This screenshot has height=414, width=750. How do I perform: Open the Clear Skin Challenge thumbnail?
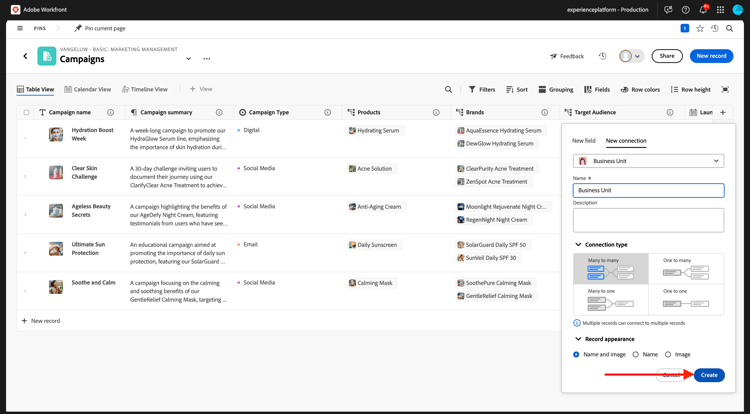coord(56,173)
